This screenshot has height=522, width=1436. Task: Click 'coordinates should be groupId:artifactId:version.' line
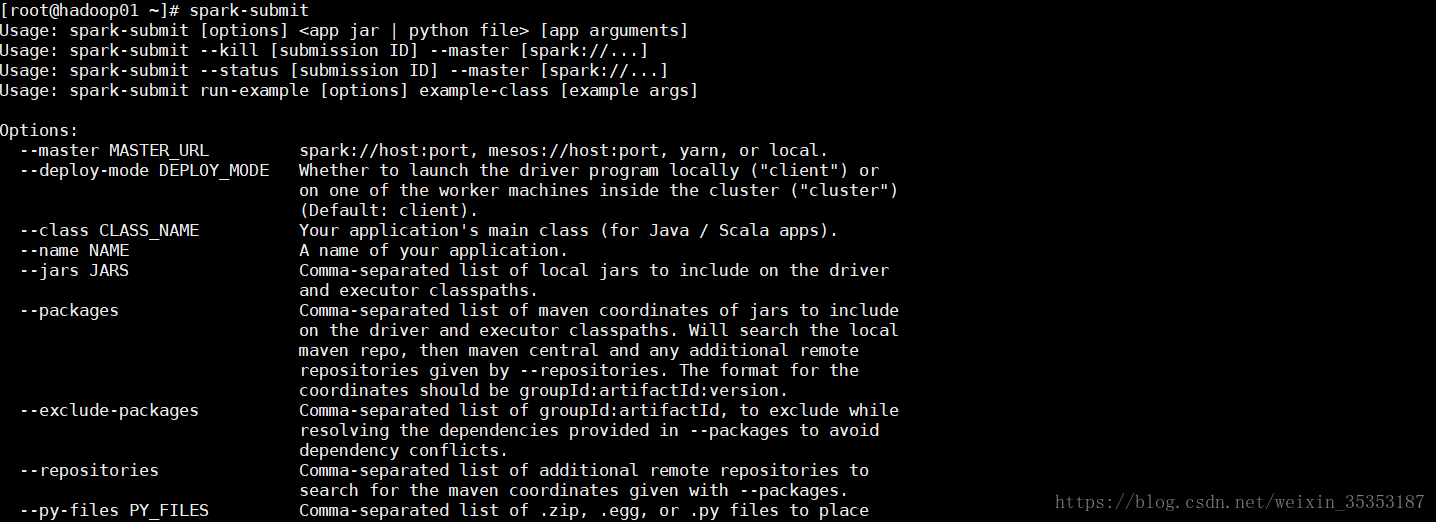[x=544, y=390]
